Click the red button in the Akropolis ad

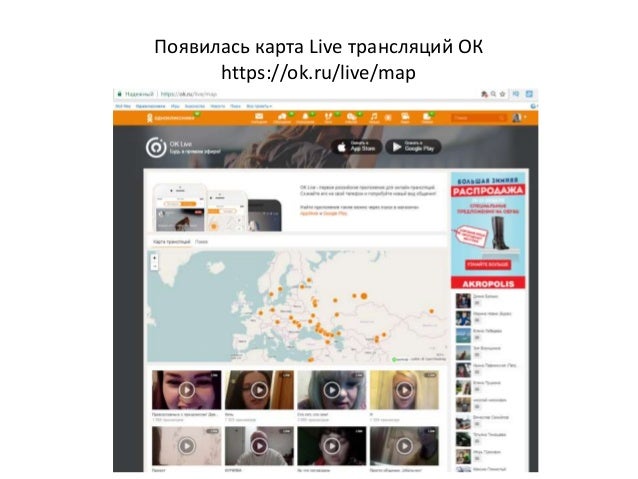click(x=487, y=265)
